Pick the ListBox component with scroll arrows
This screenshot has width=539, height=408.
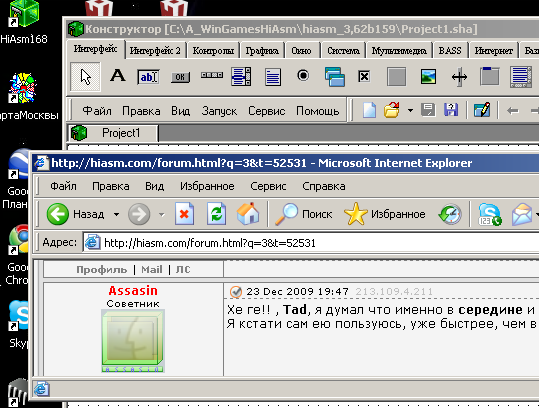tap(241, 76)
